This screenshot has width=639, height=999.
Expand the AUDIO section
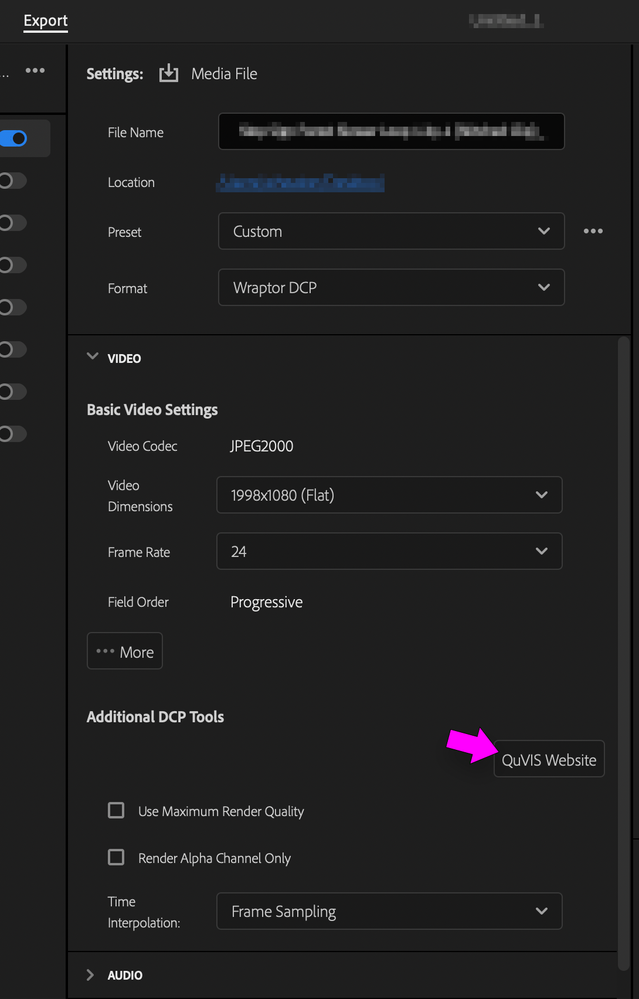coord(92,975)
